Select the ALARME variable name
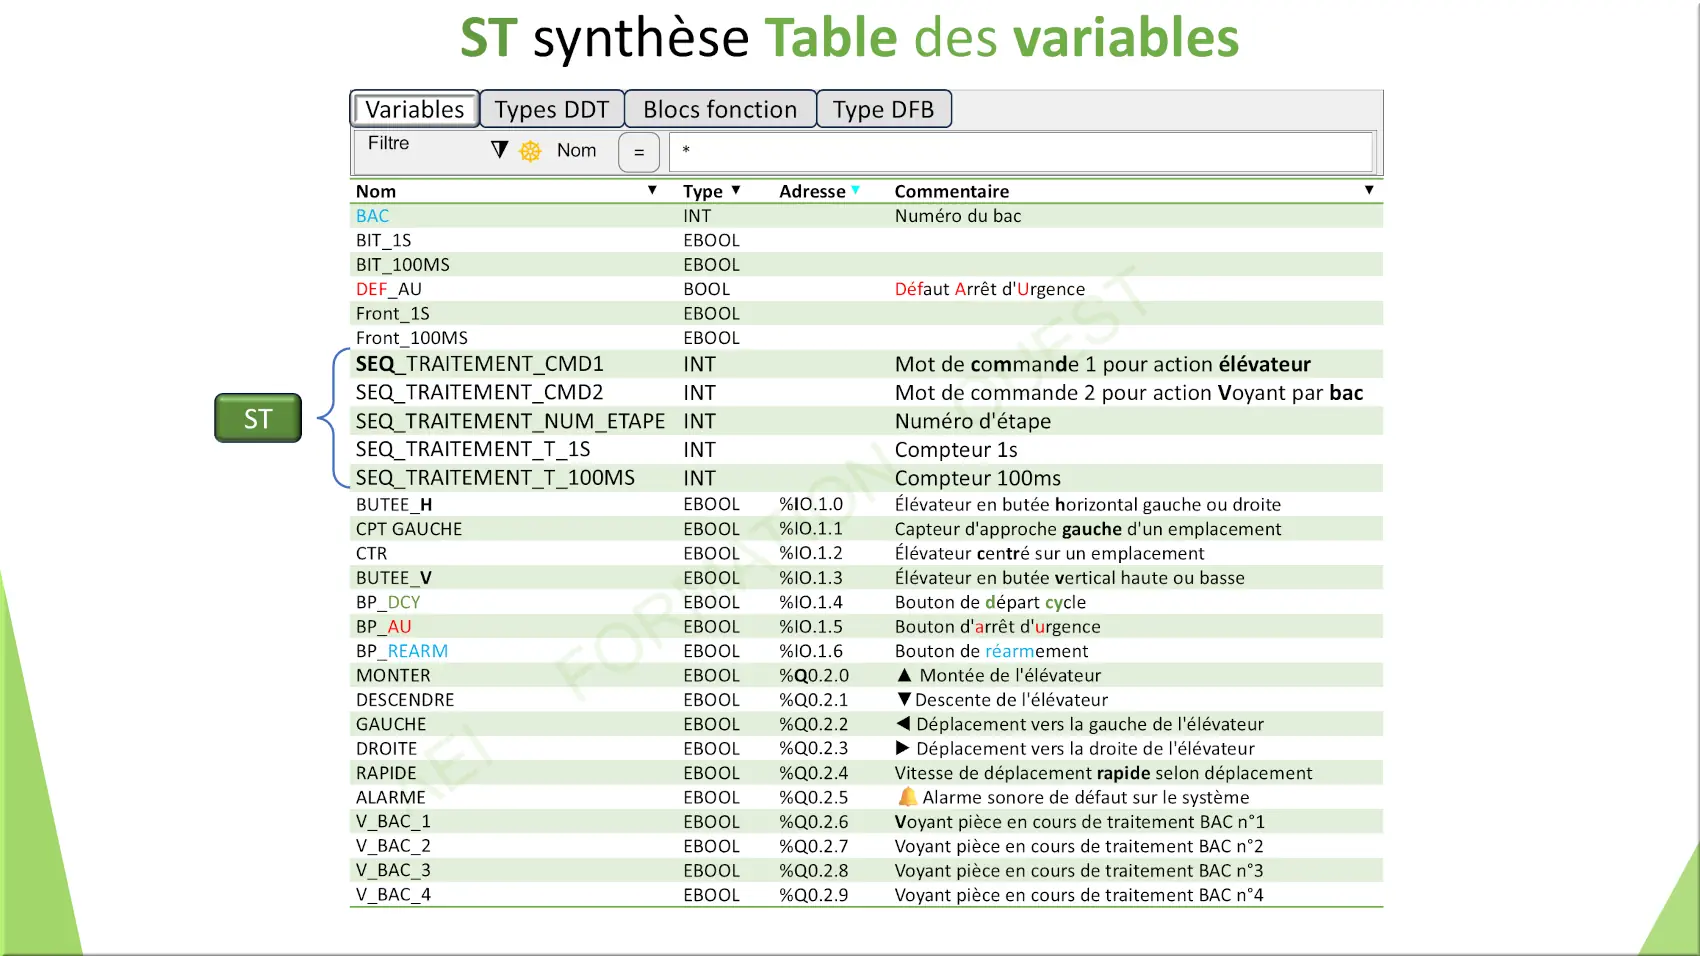The height and width of the screenshot is (956, 1700). point(391,798)
